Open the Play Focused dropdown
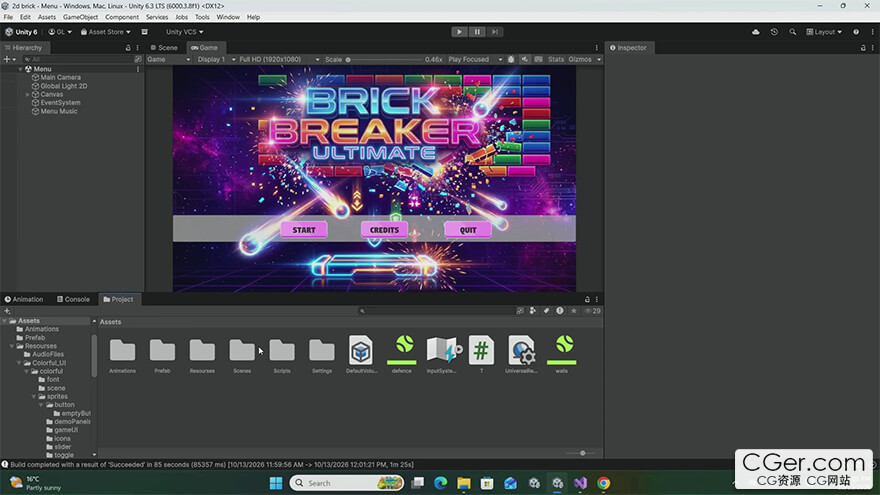 (475, 59)
